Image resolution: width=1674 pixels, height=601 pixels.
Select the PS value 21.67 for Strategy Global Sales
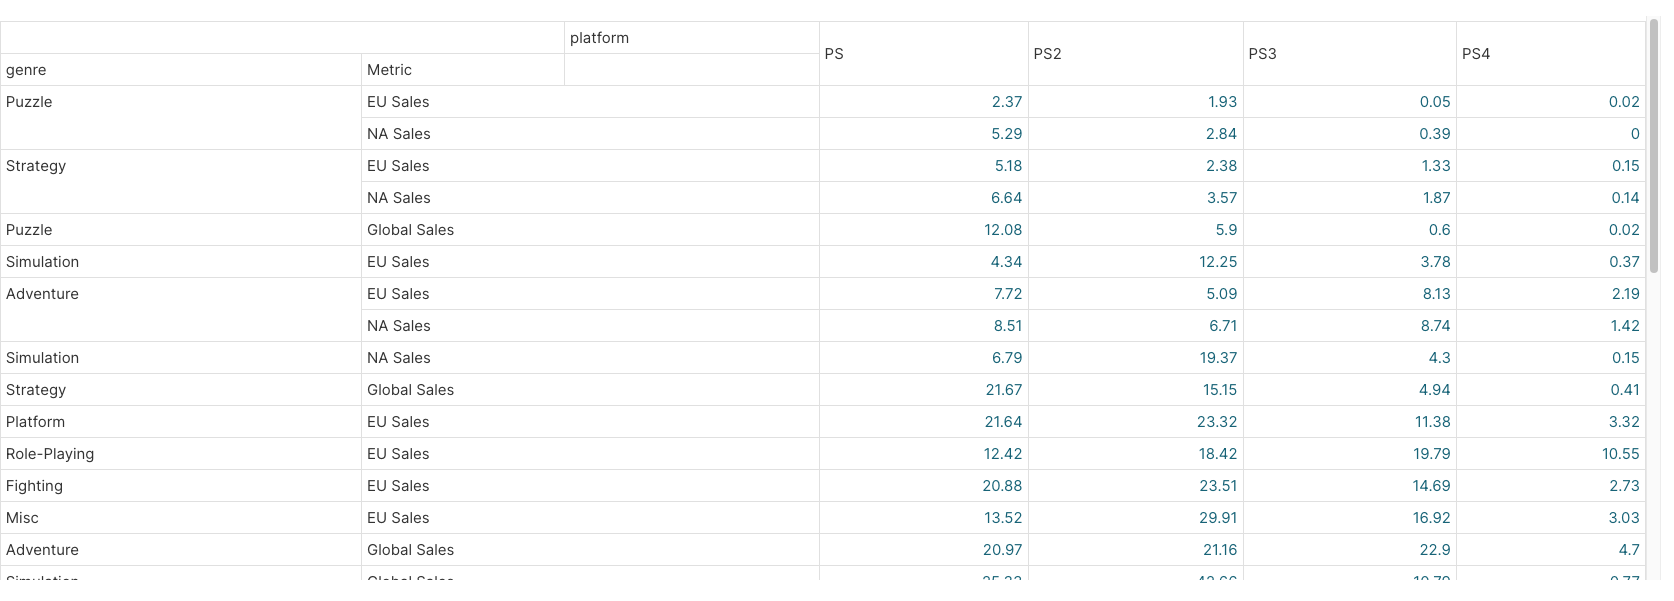click(x=1003, y=390)
